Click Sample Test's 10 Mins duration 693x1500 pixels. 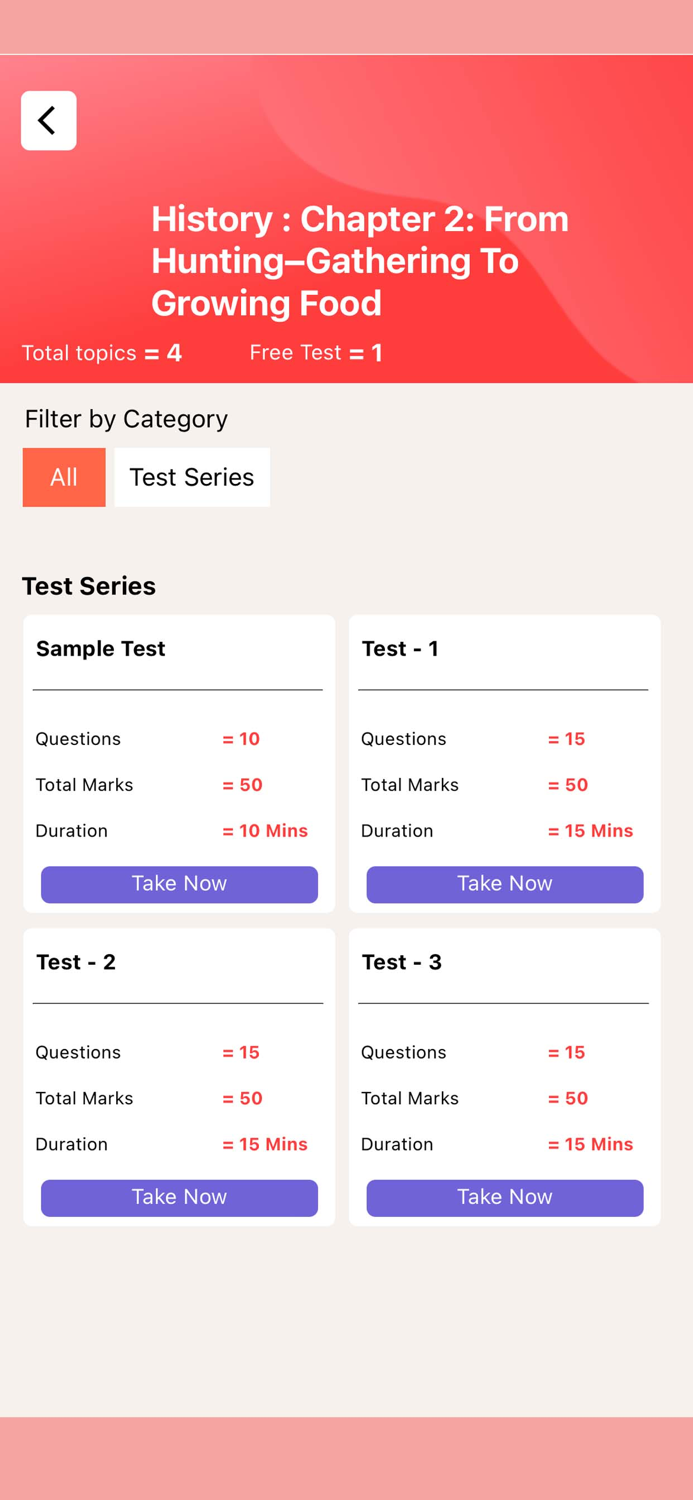click(x=265, y=831)
